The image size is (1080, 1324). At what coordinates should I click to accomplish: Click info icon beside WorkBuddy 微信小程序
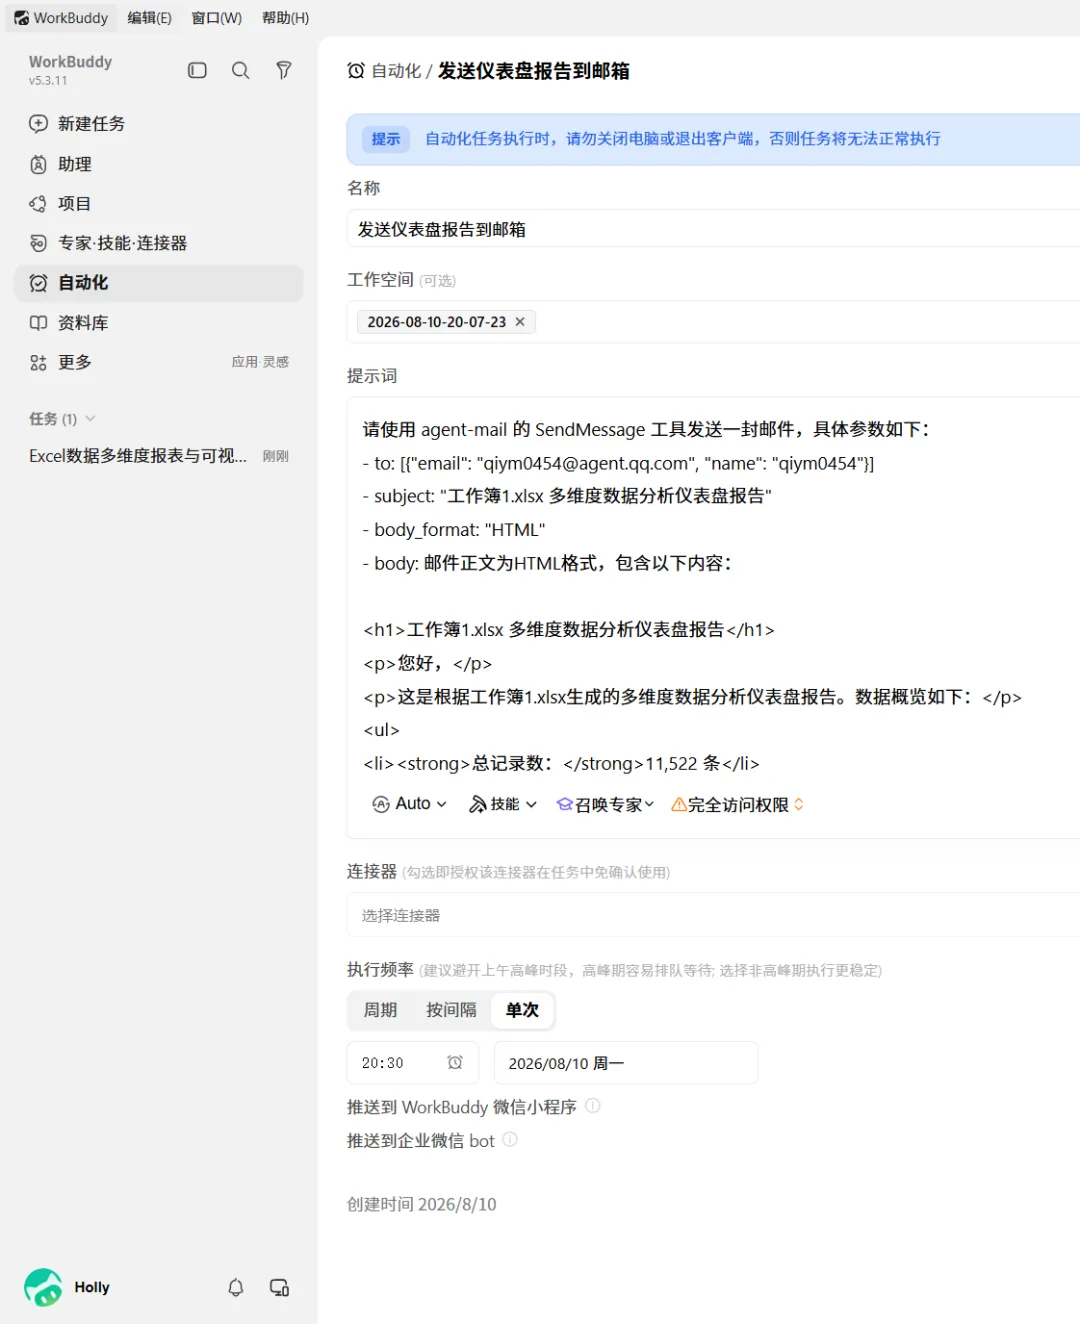click(592, 1106)
